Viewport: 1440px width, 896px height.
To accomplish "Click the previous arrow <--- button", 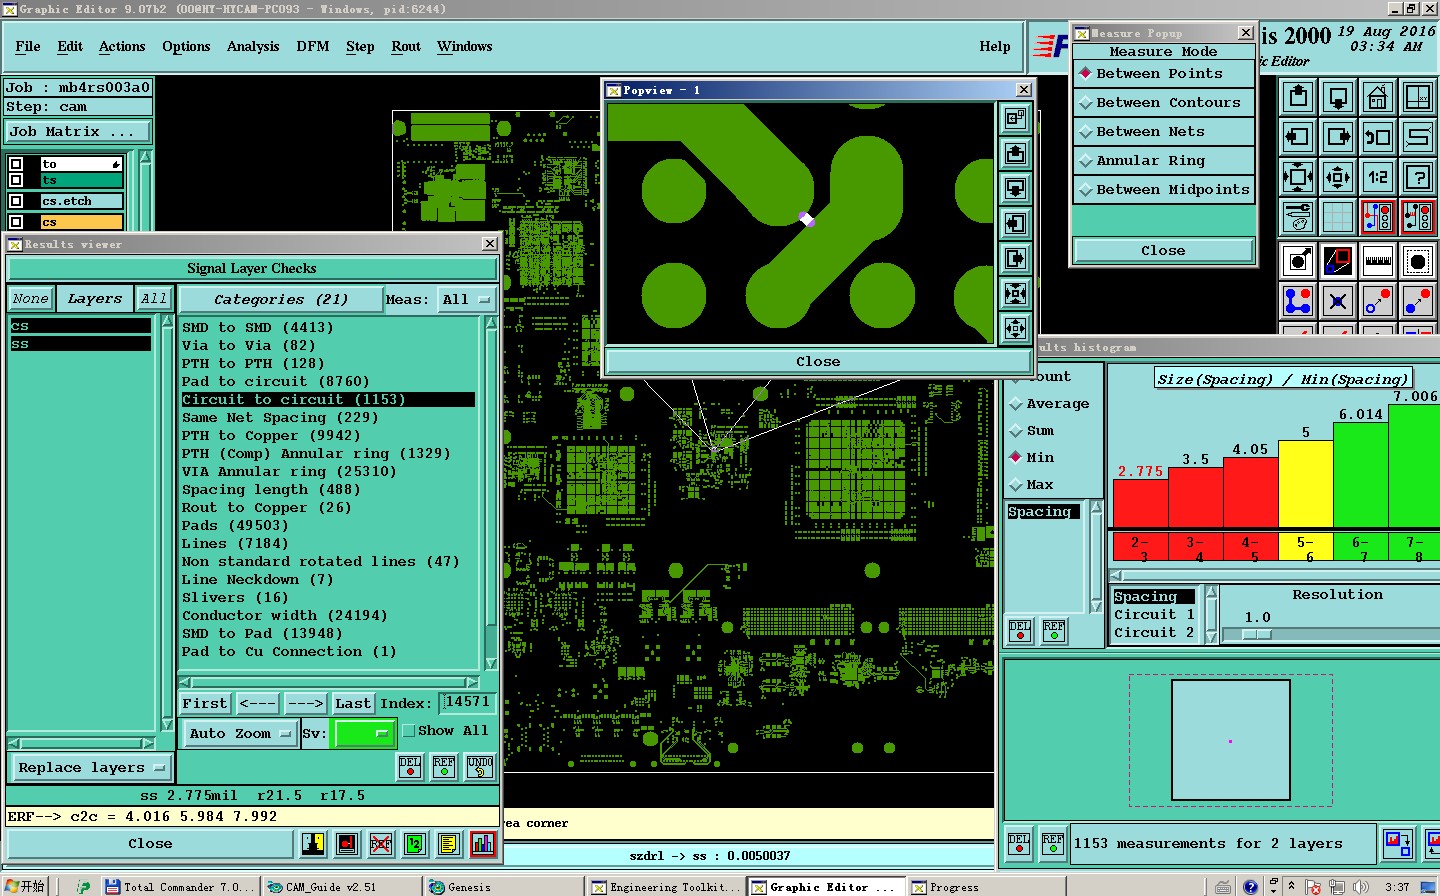I will [257, 704].
